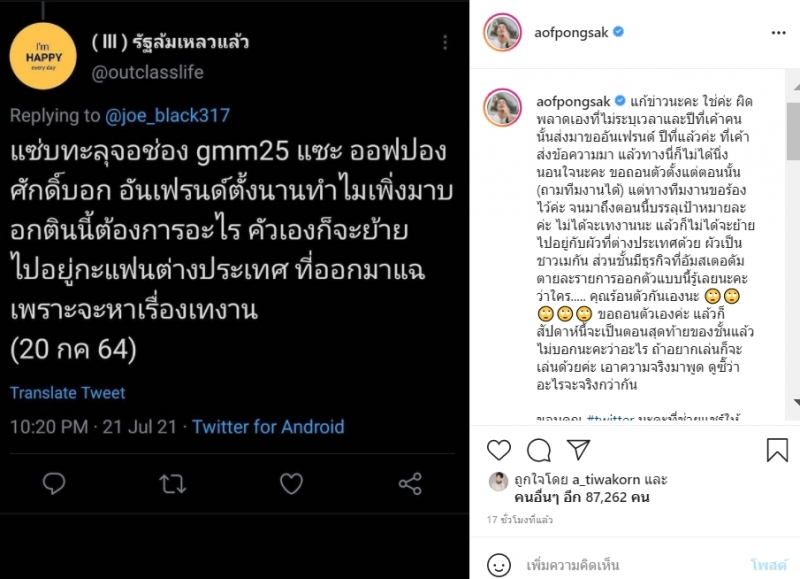
Task: Like the tweet with heart icon
Action: pyautogui.click(x=291, y=484)
